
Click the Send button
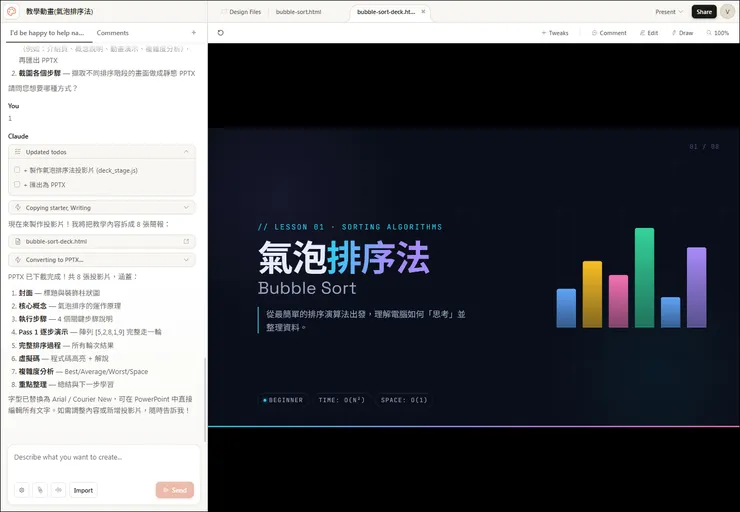175,490
